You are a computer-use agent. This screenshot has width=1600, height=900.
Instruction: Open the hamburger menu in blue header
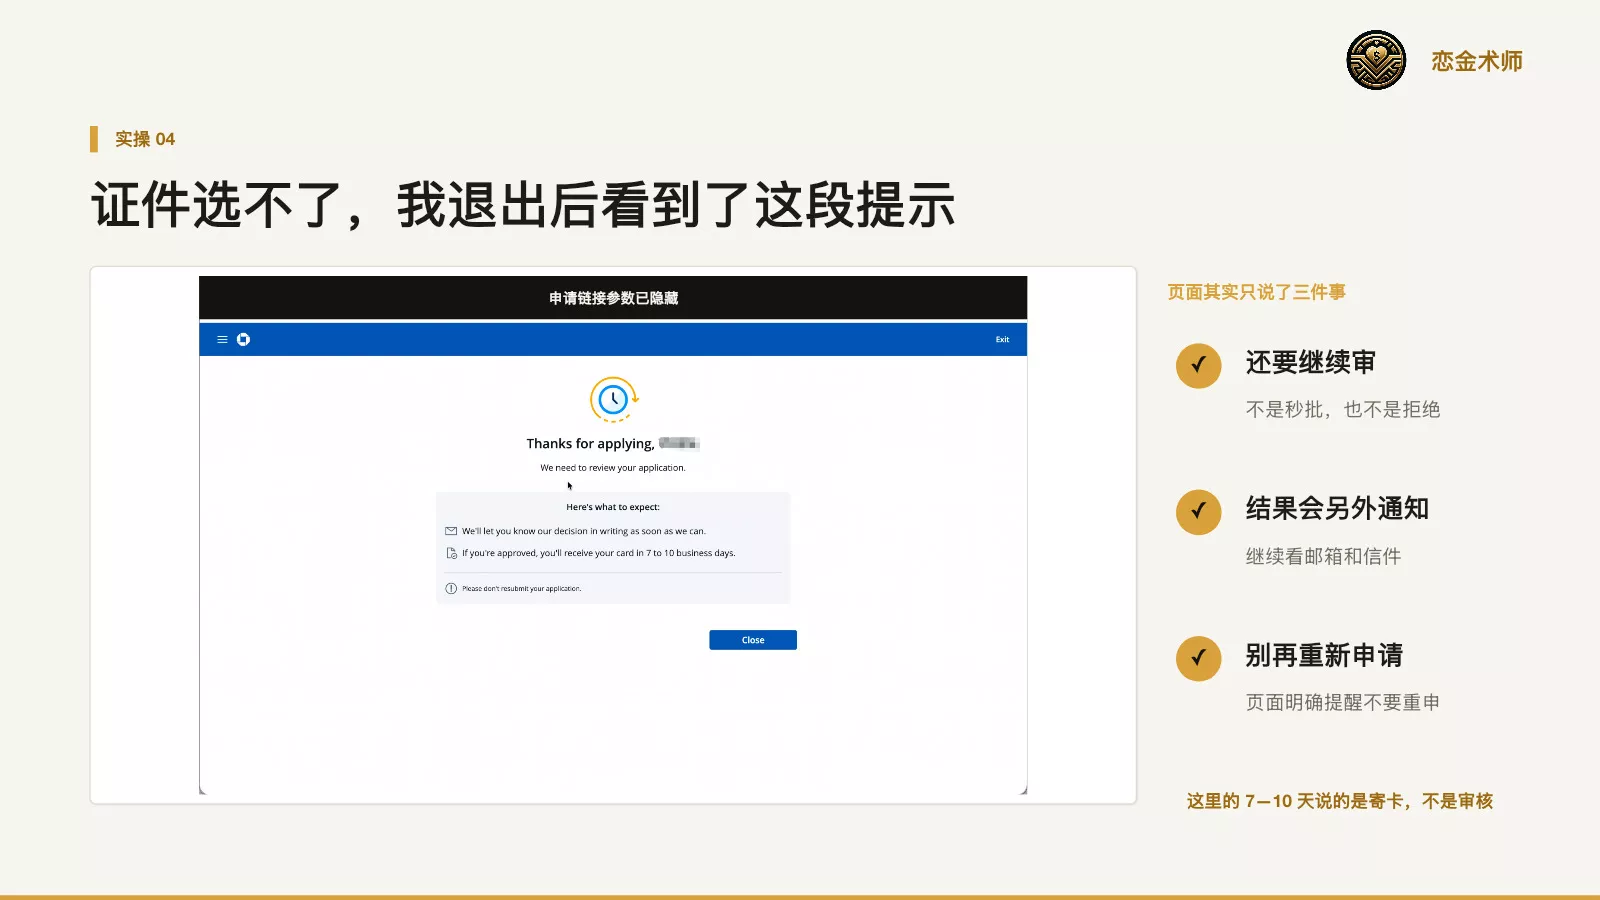[222, 340]
